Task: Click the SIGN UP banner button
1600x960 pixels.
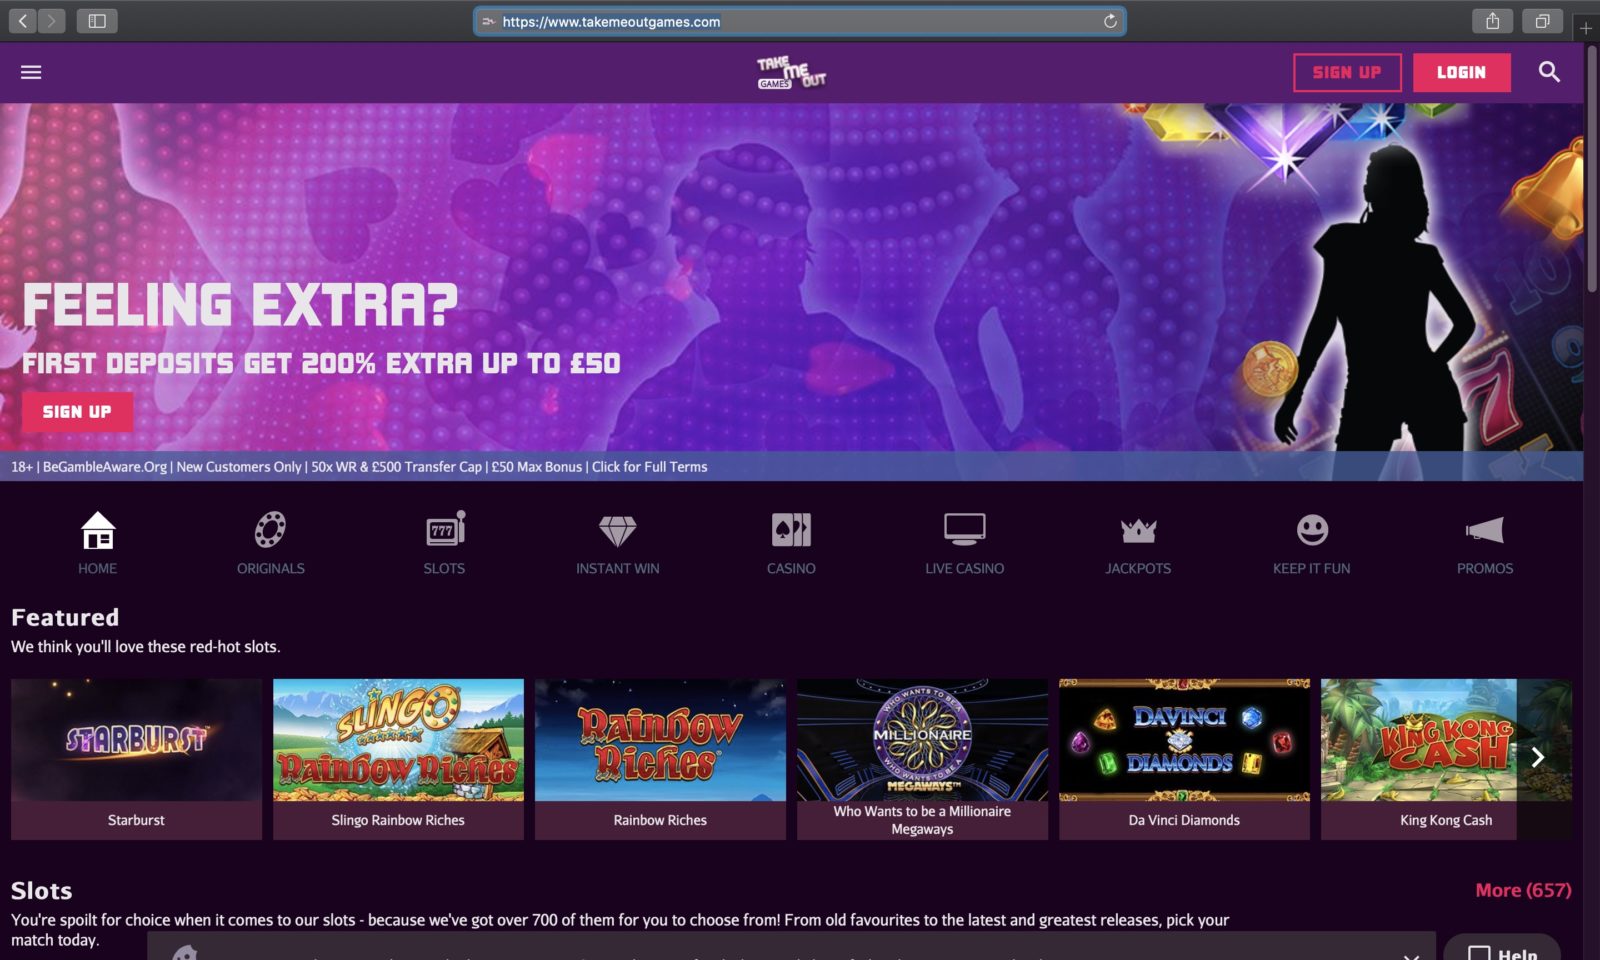Action: [x=78, y=411]
